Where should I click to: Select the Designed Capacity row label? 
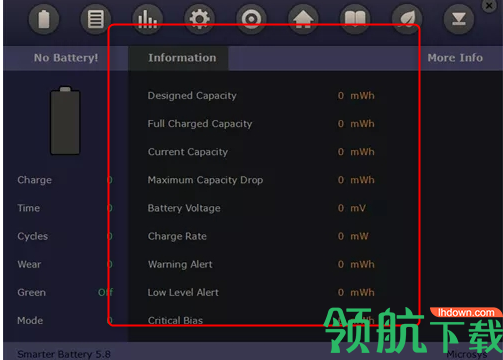[192, 96]
